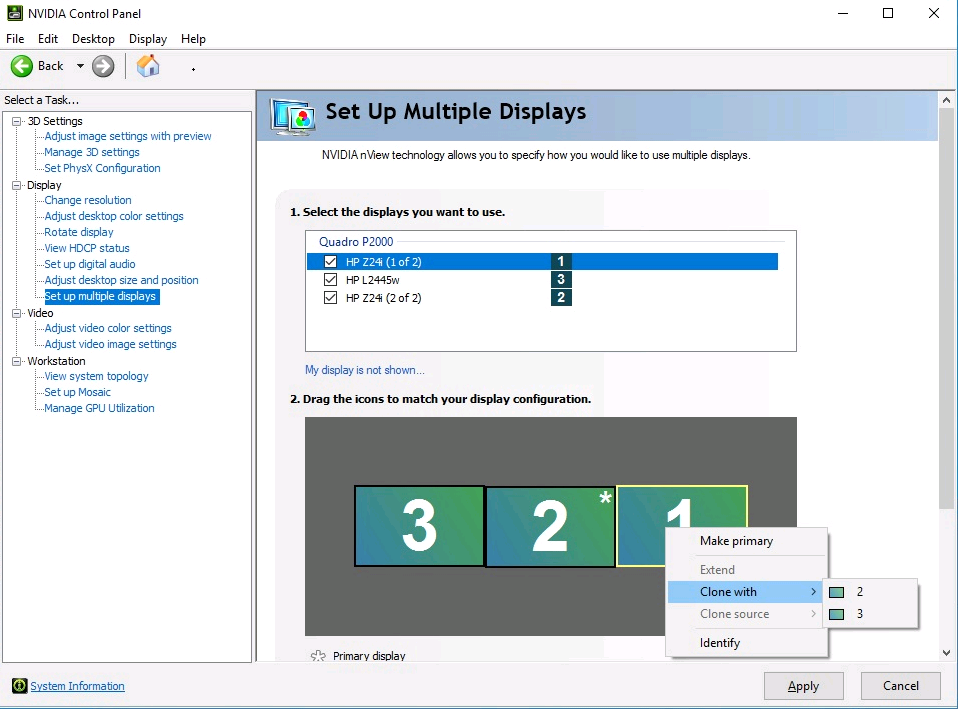Click display badge 2 in the list
Screen dimensions: 958x709
(561, 298)
